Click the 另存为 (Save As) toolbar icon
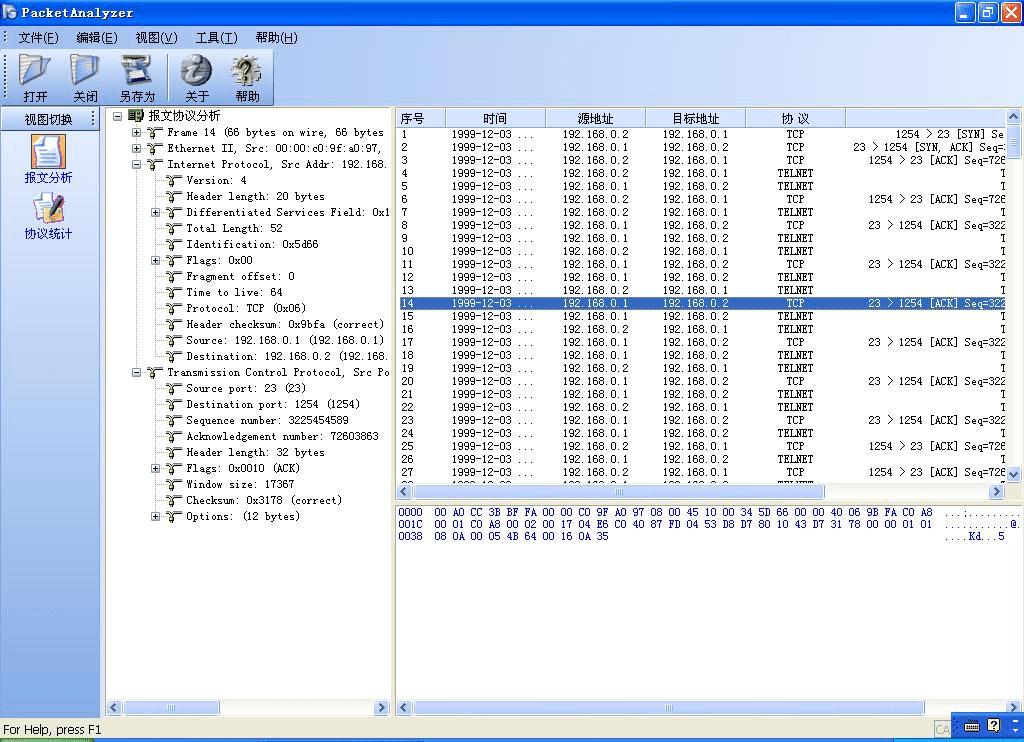1024x742 pixels. click(137, 77)
